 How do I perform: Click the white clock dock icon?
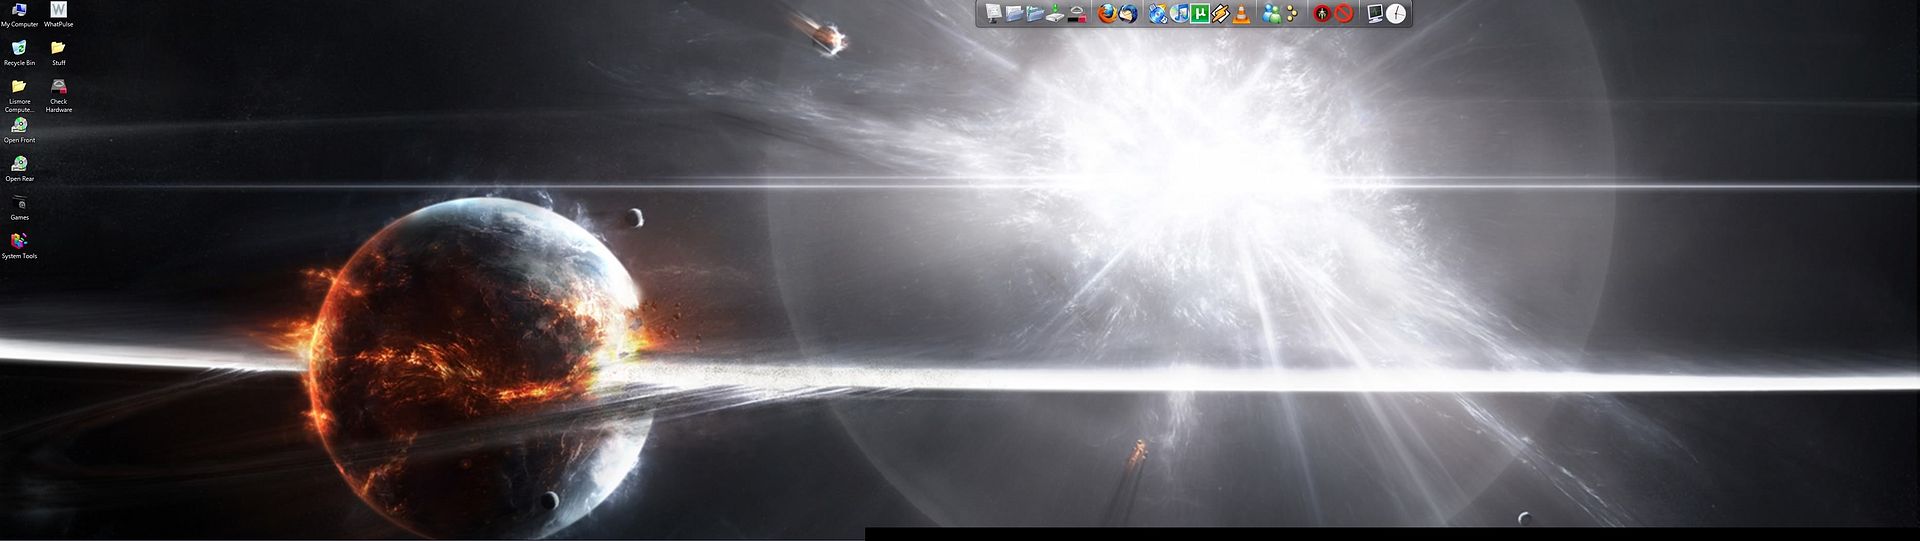click(x=1396, y=13)
